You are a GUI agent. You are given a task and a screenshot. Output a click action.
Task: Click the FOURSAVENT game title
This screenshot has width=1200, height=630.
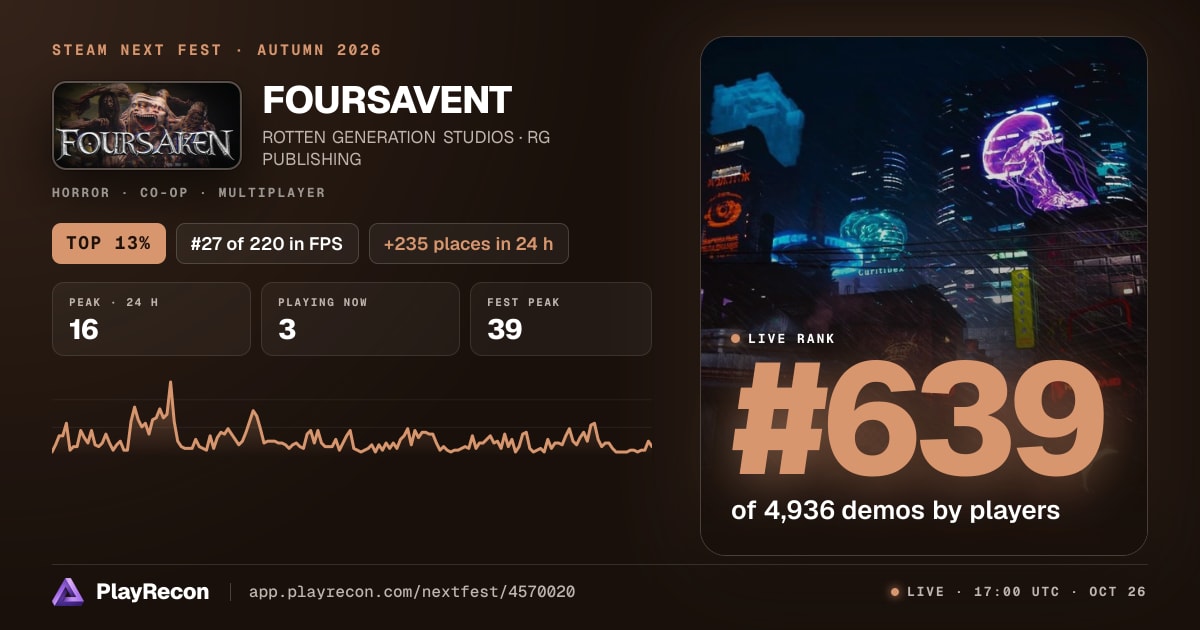tap(387, 100)
